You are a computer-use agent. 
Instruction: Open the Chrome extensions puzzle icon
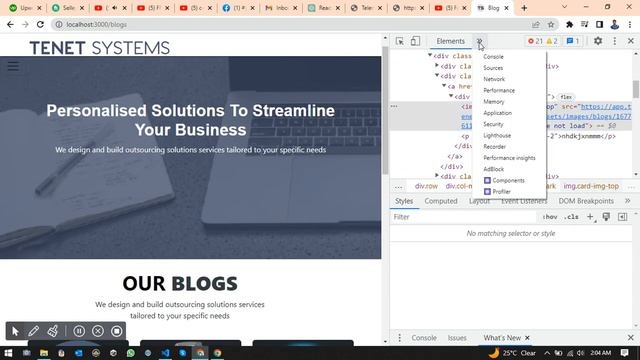[x=569, y=24]
